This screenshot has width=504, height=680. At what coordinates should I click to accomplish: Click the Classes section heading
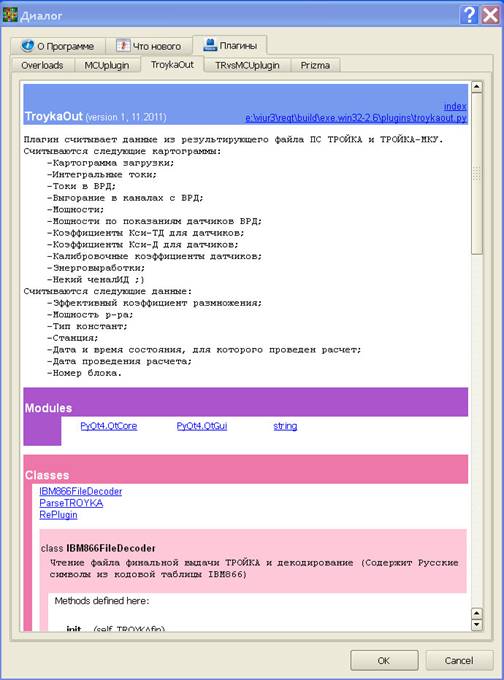47,475
